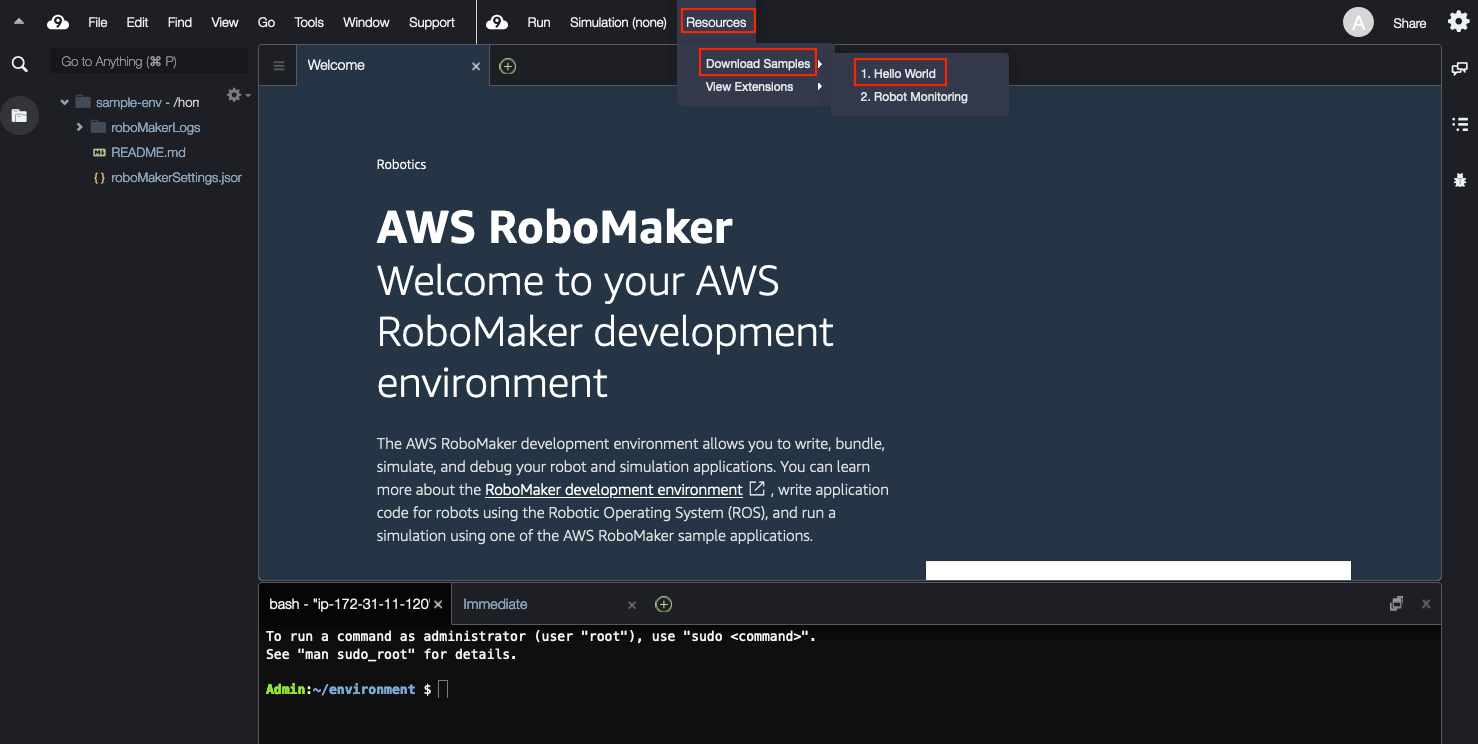Open the Outline panel icon
Screen dimensions: 1478x744
(1460, 124)
